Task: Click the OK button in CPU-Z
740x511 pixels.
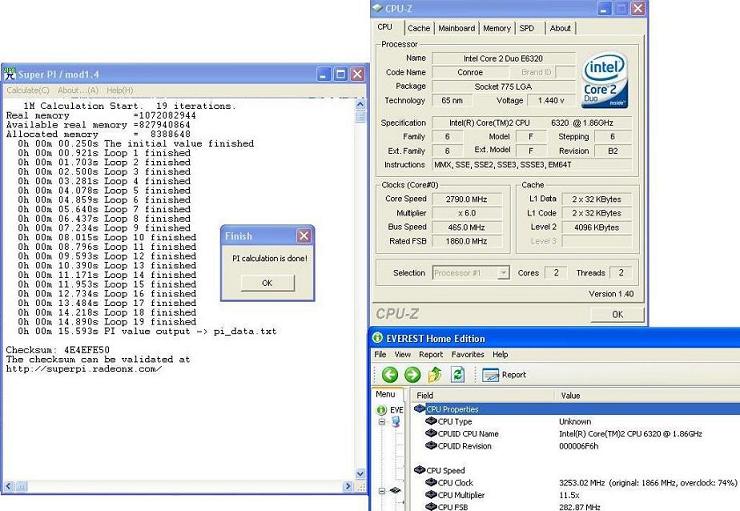Action: click(617, 314)
